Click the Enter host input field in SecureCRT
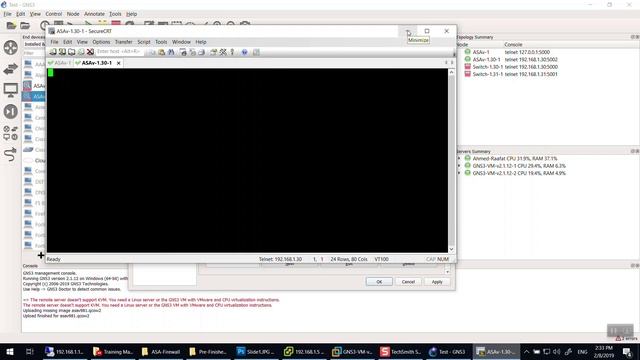Viewport: 640px width, 360px height. (x=119, y=52)
